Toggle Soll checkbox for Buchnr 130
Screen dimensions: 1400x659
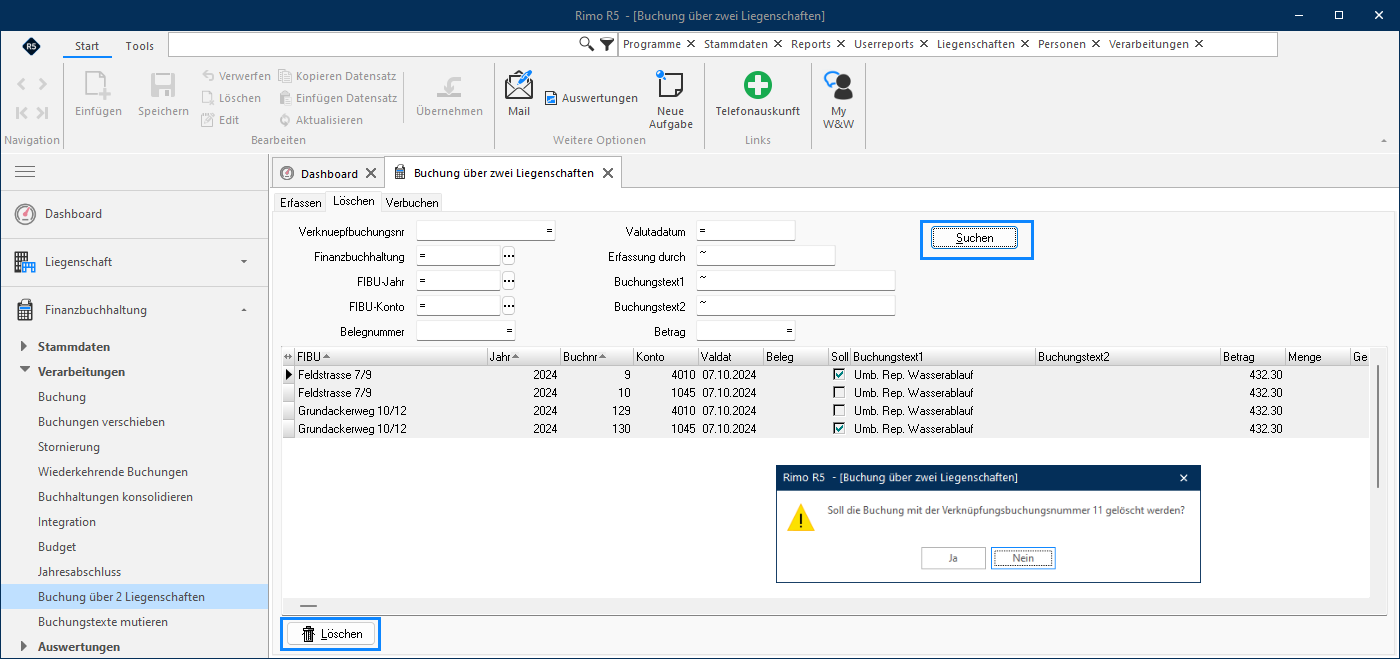point(839,428)
